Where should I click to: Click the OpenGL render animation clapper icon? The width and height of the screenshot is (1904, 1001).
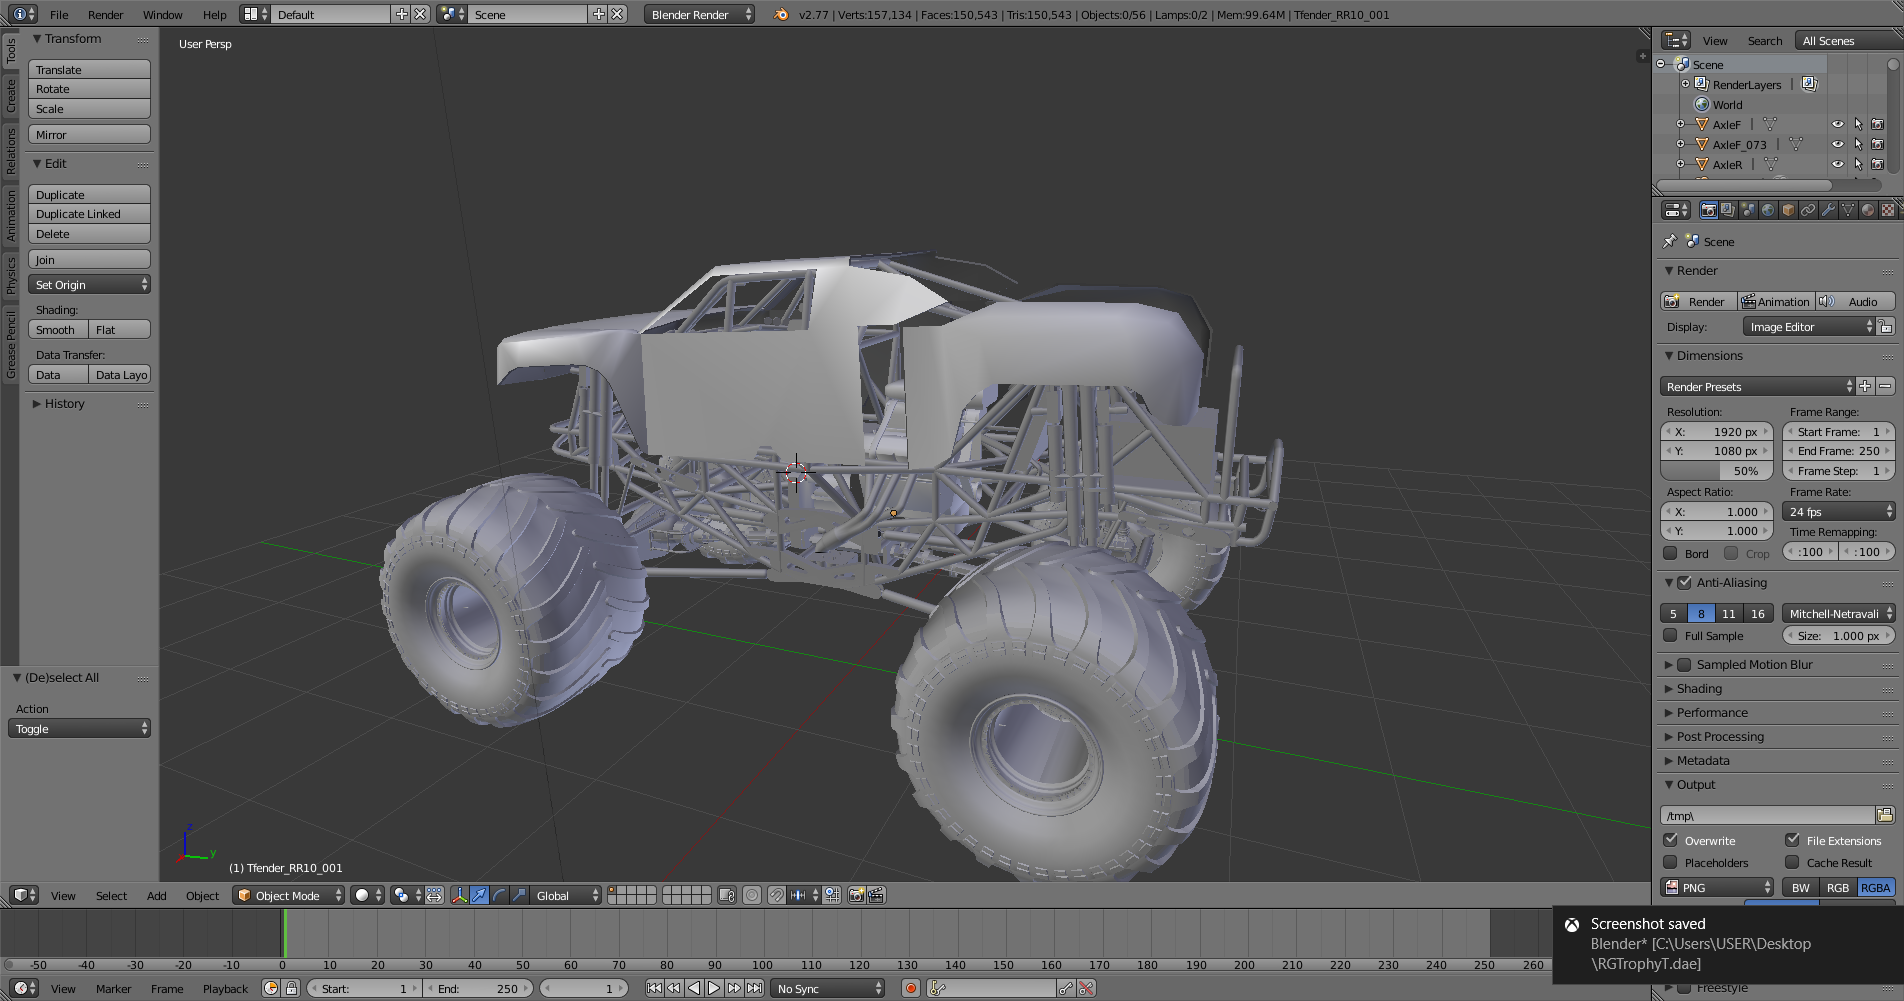(x=876, y=895)
